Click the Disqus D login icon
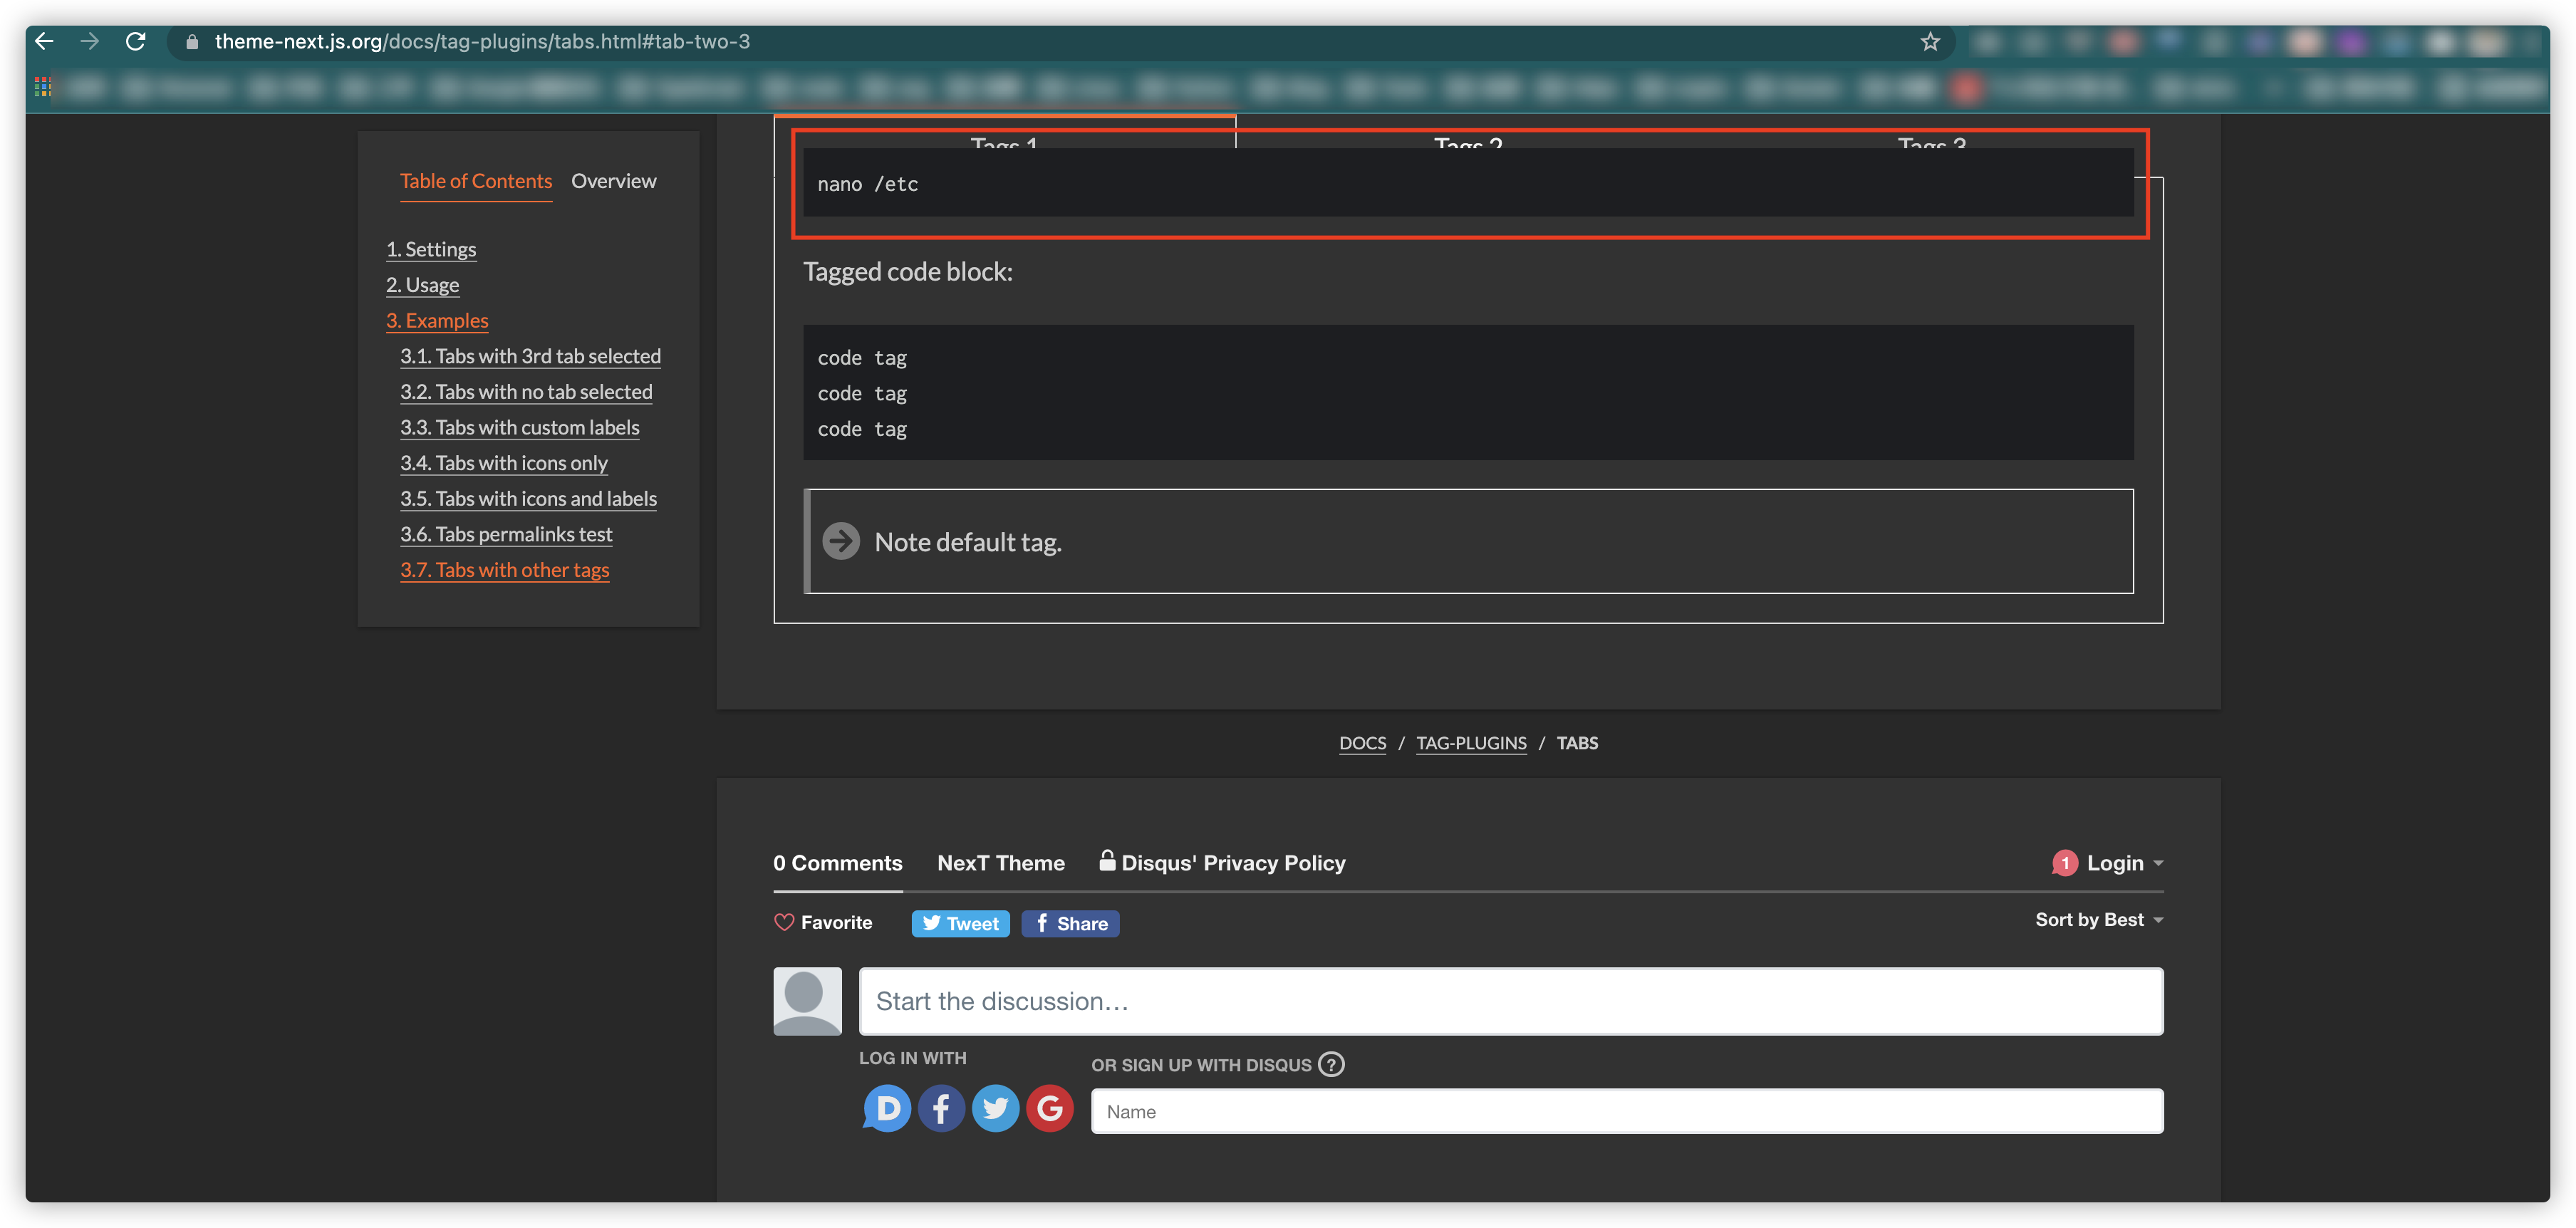2576x1228 pixels. pyautogui.click(x=886, y=1107)
